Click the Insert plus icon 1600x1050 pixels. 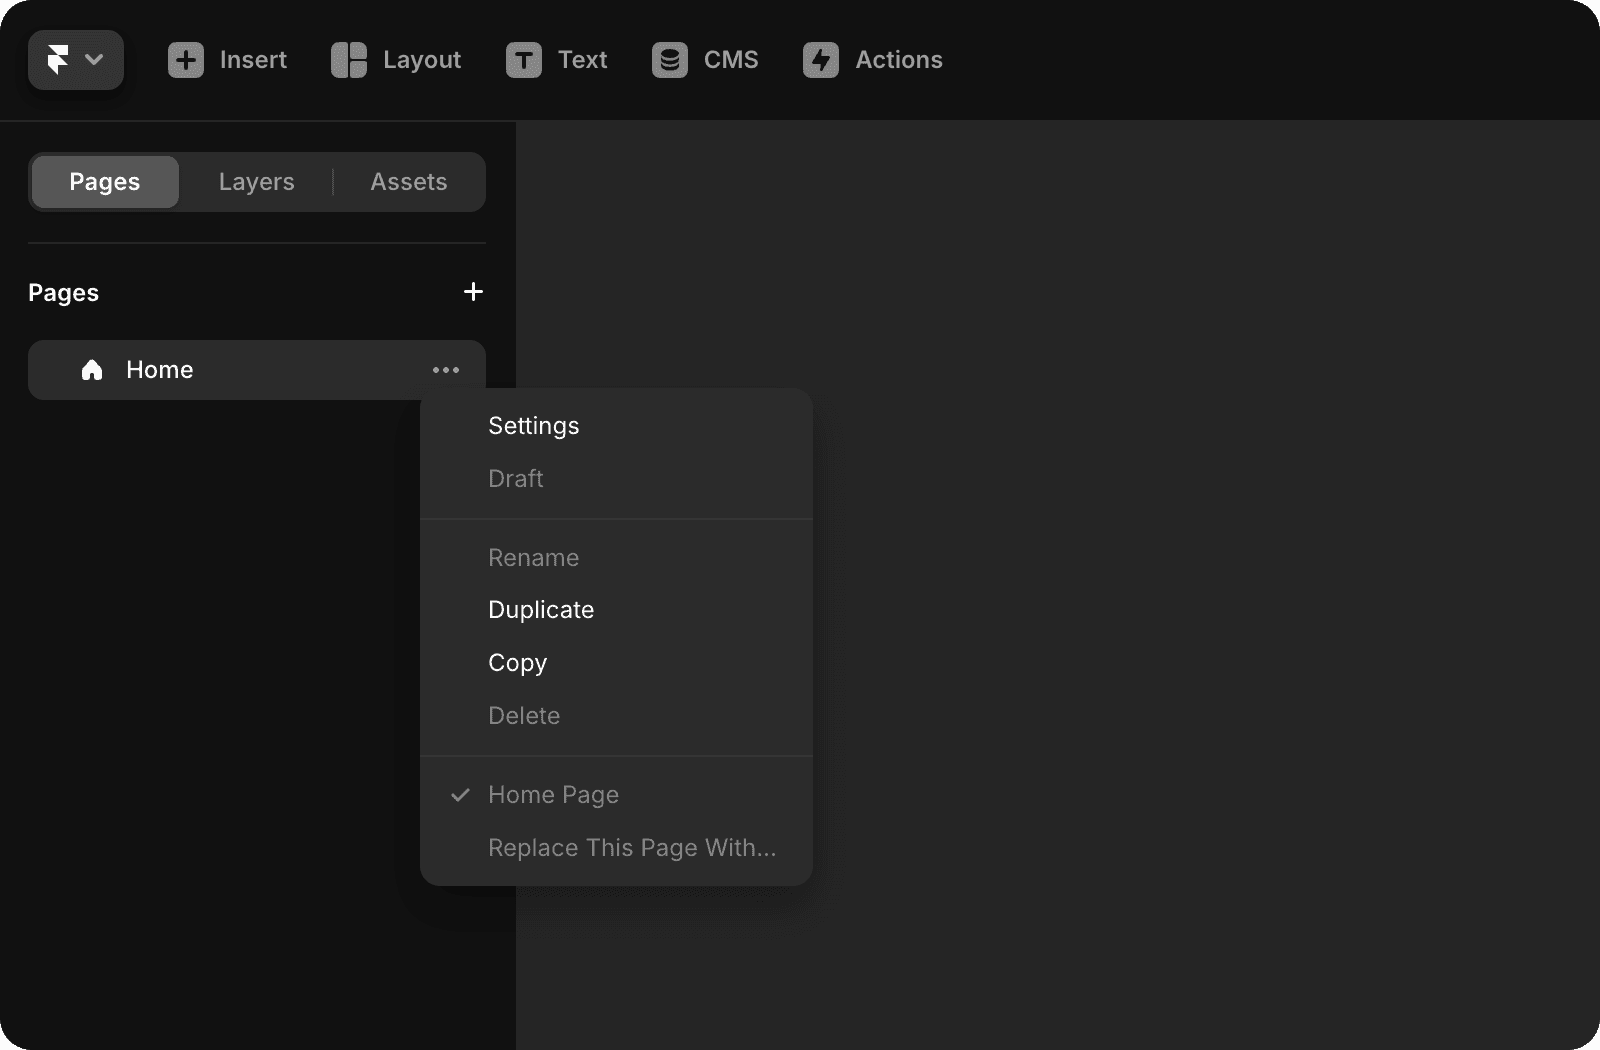coord(186,60)
